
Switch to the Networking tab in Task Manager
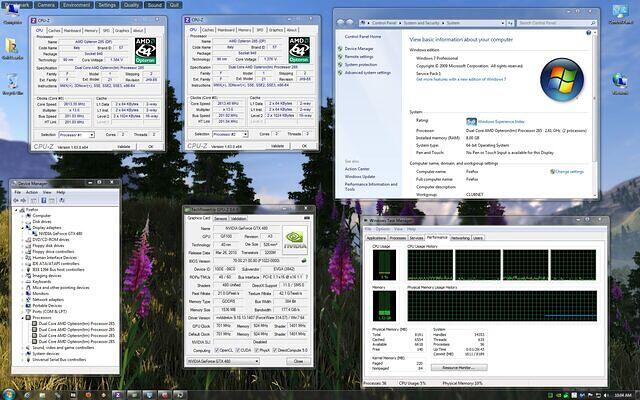[460, 238]
